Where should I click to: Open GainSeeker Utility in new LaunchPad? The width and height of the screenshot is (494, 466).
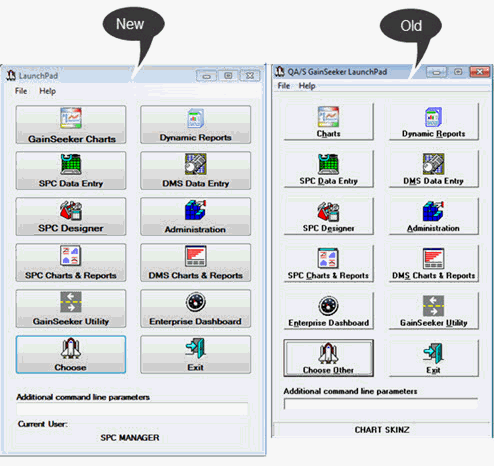click(x=71, y=309)
